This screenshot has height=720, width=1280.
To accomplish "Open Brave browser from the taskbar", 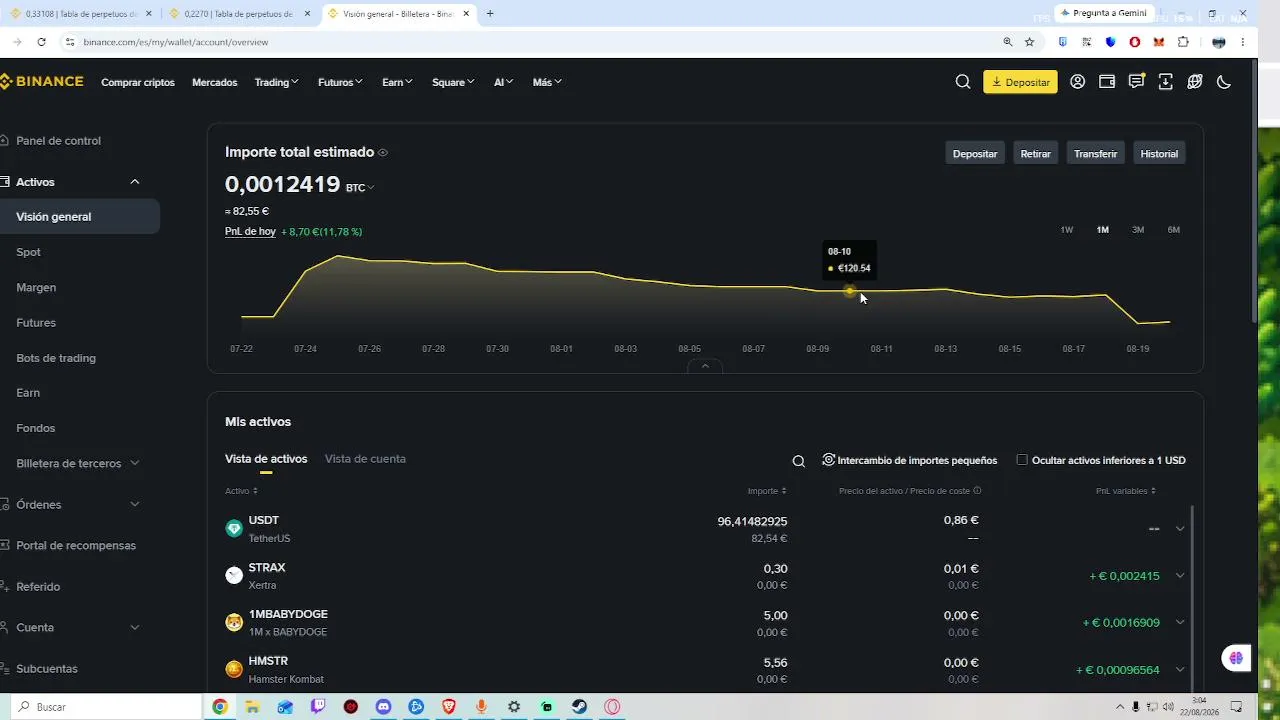I will pyautogui.click(x=449, y=707).
